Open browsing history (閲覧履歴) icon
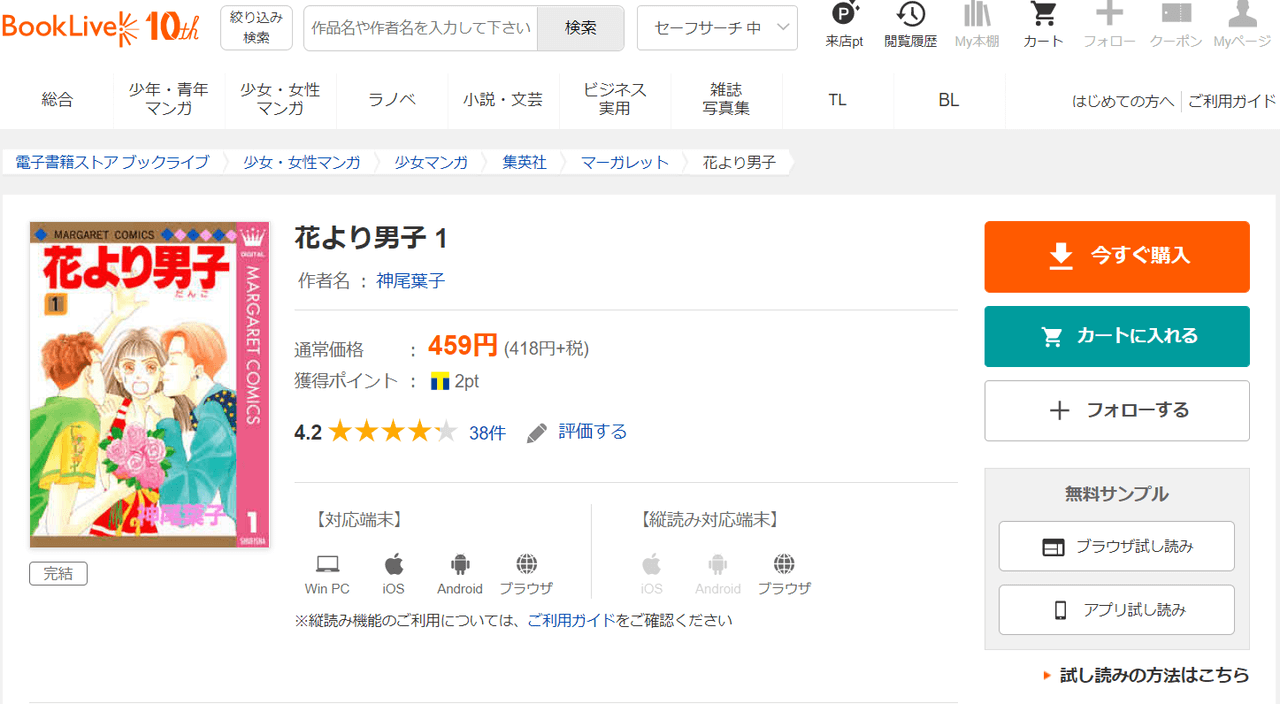1280x704 pixels. (910, 25)
